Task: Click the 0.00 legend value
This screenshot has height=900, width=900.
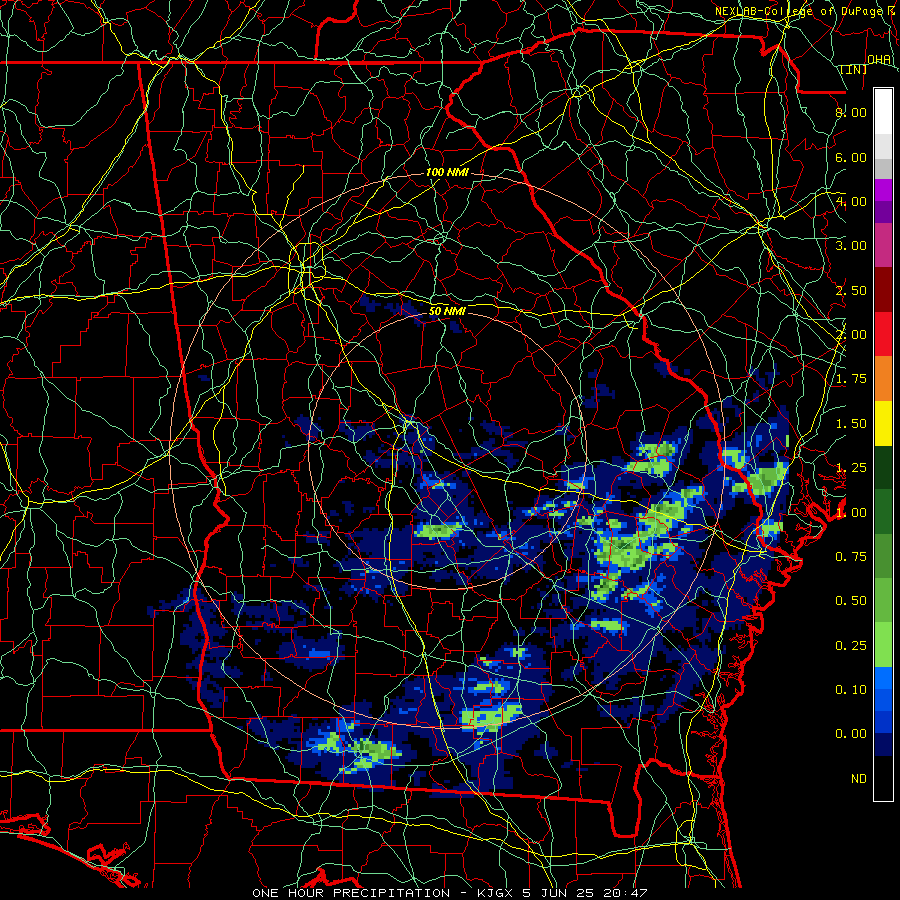Action: [x=851, y=734]
